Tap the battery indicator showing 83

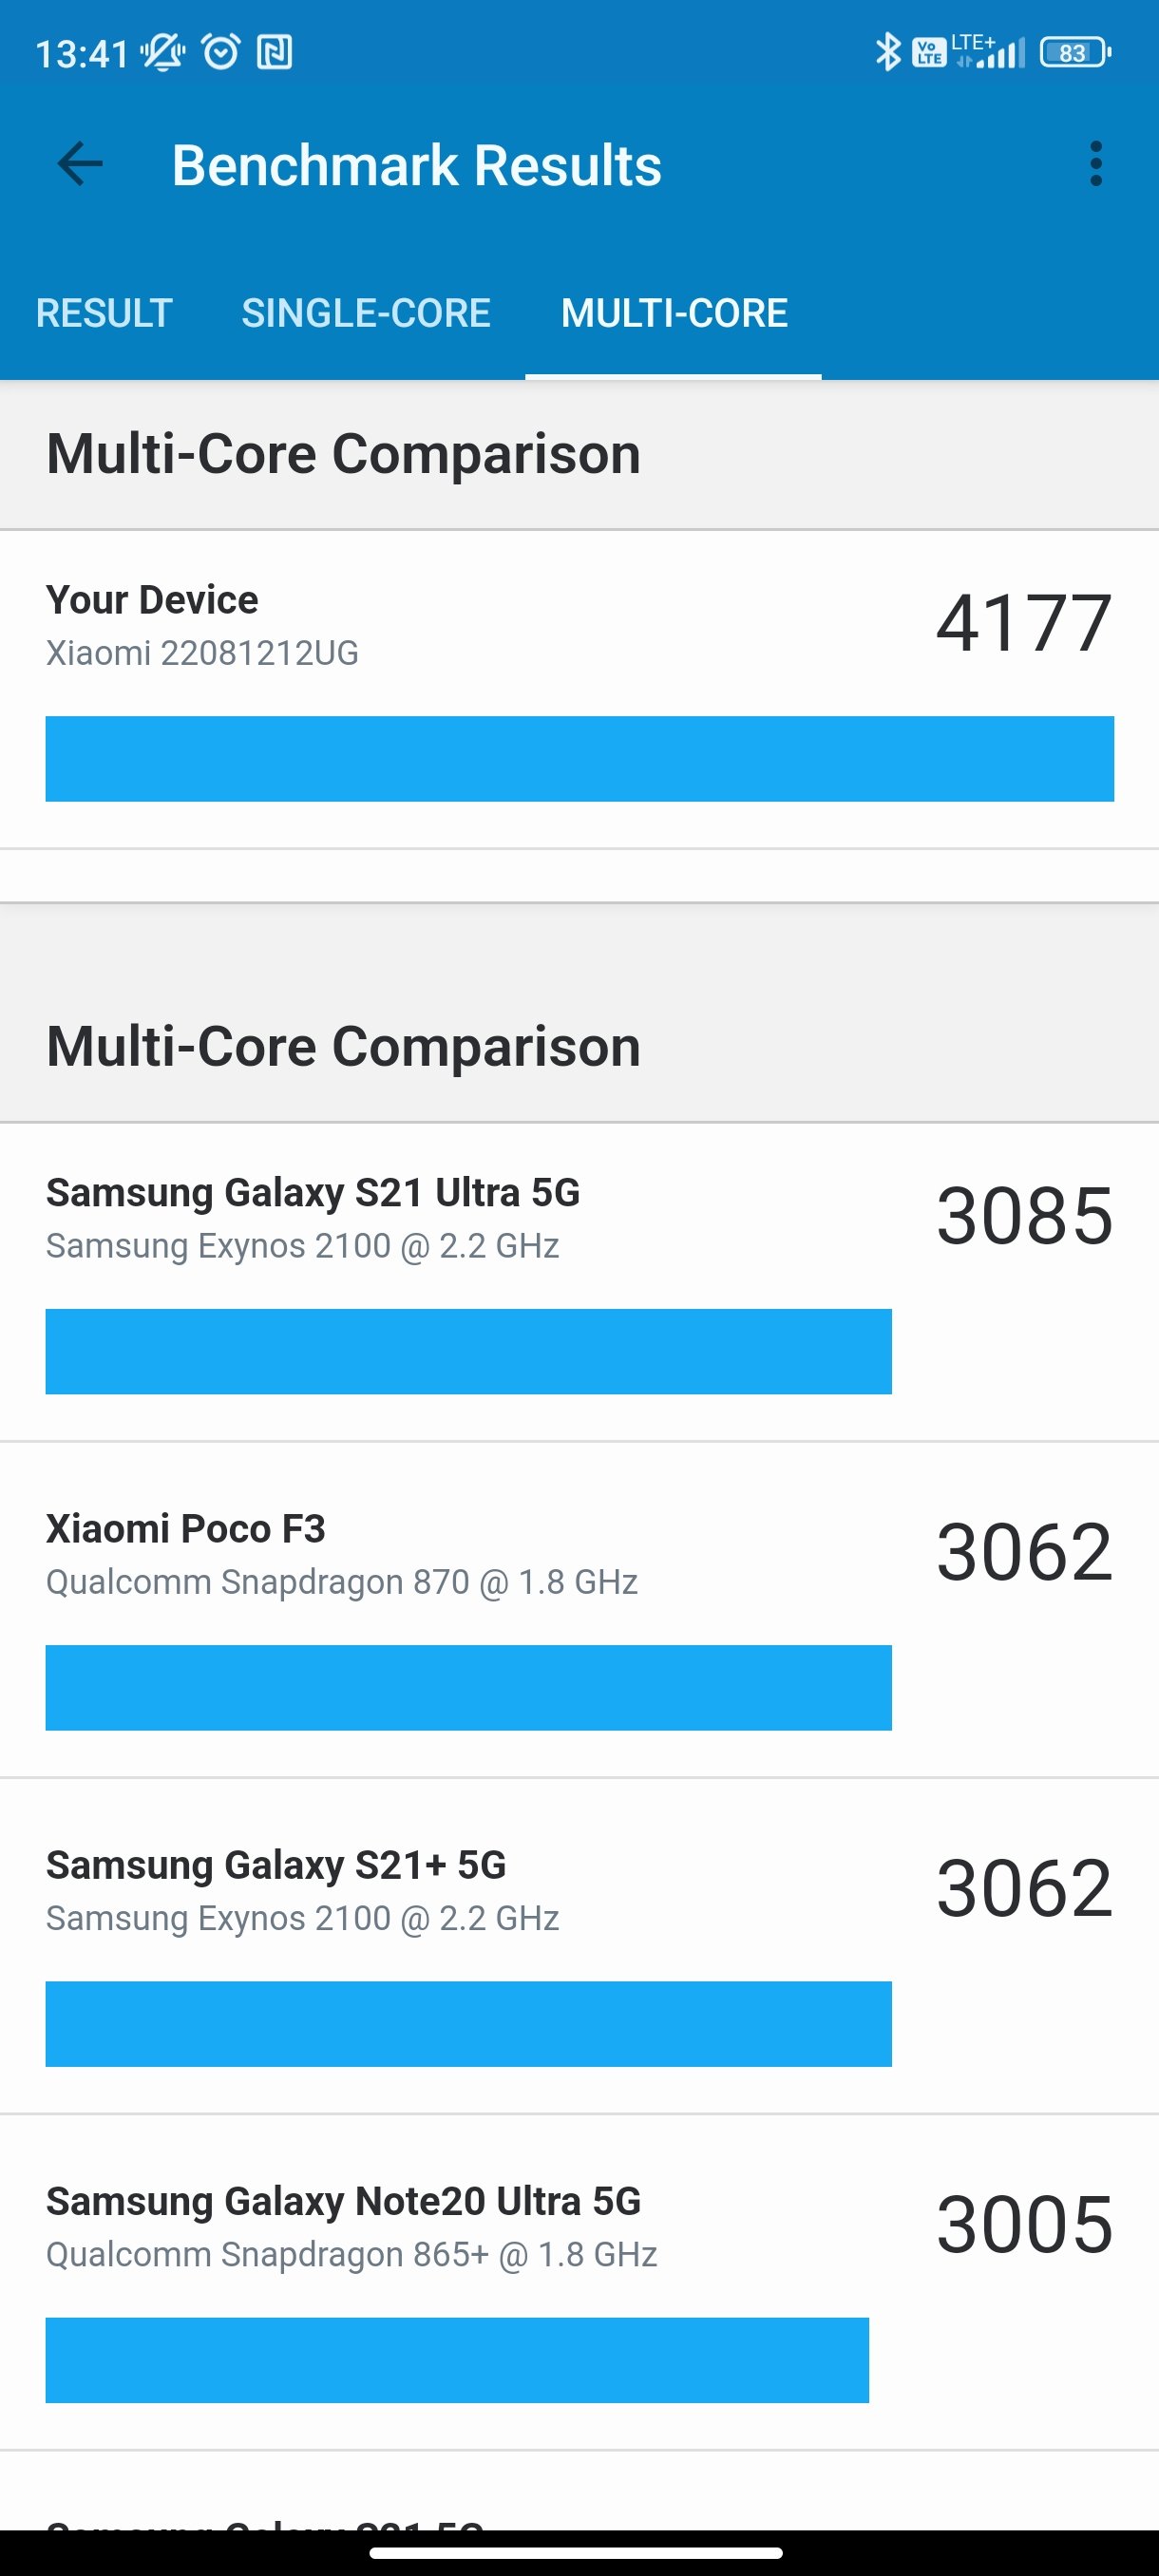point(1075,52)
